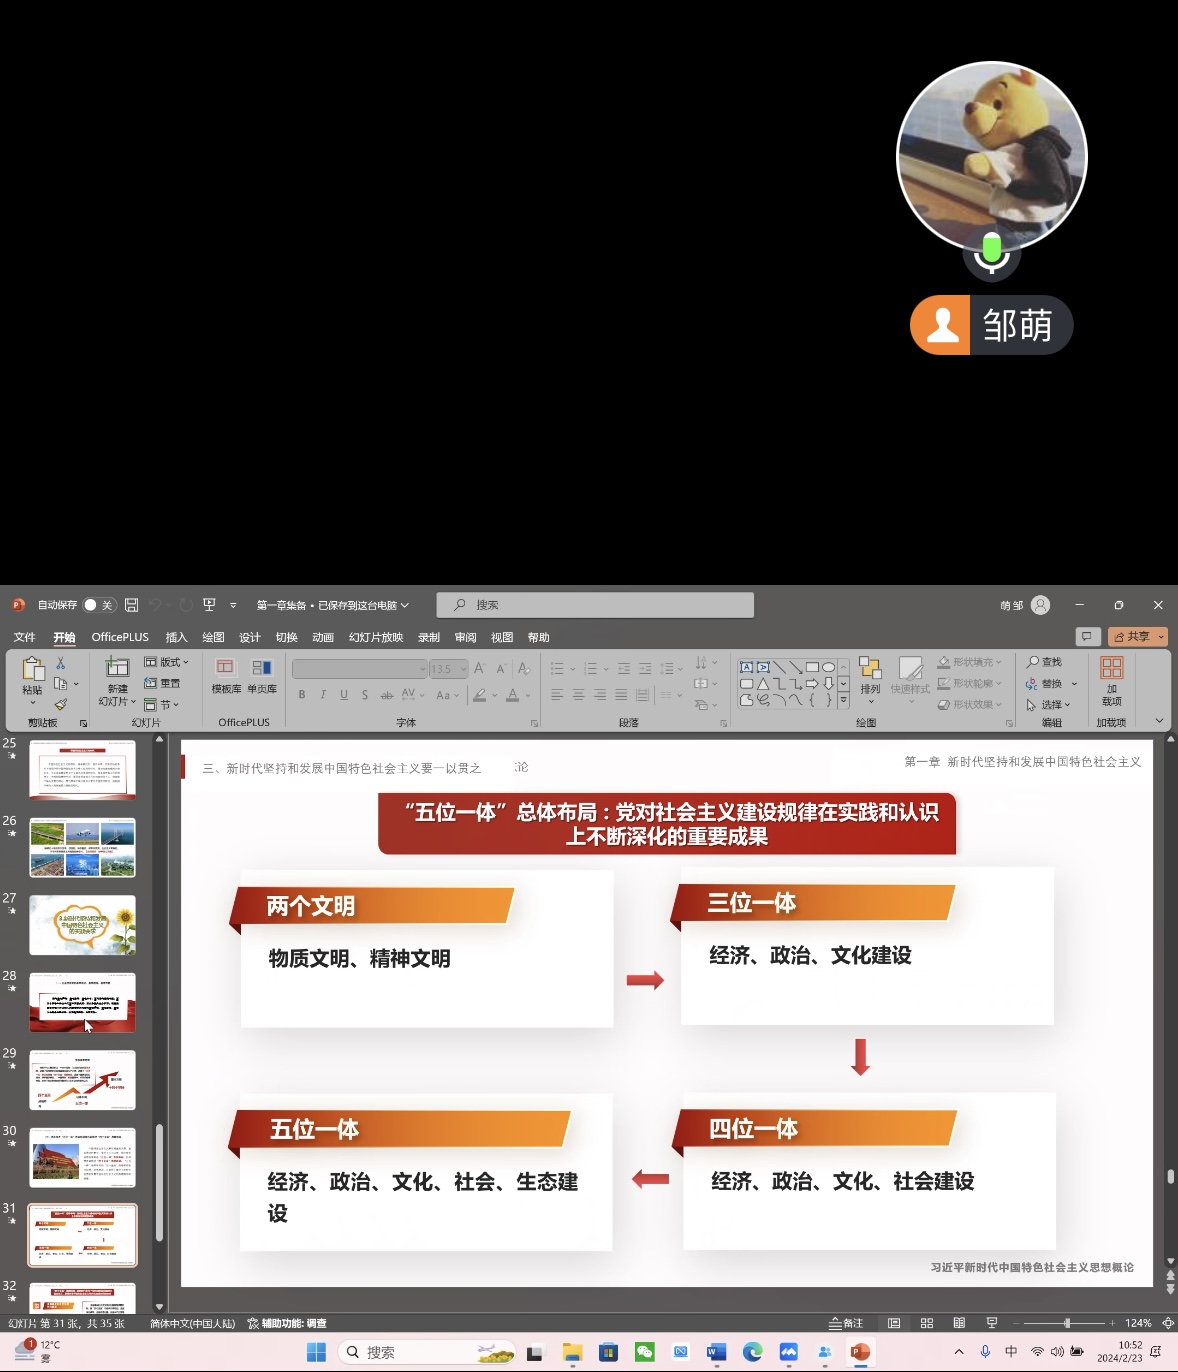The width and height of the screenshot is (1178, 1372).
Task: Adjust the zoom slider in status bar
Action: point(1067,1323)
